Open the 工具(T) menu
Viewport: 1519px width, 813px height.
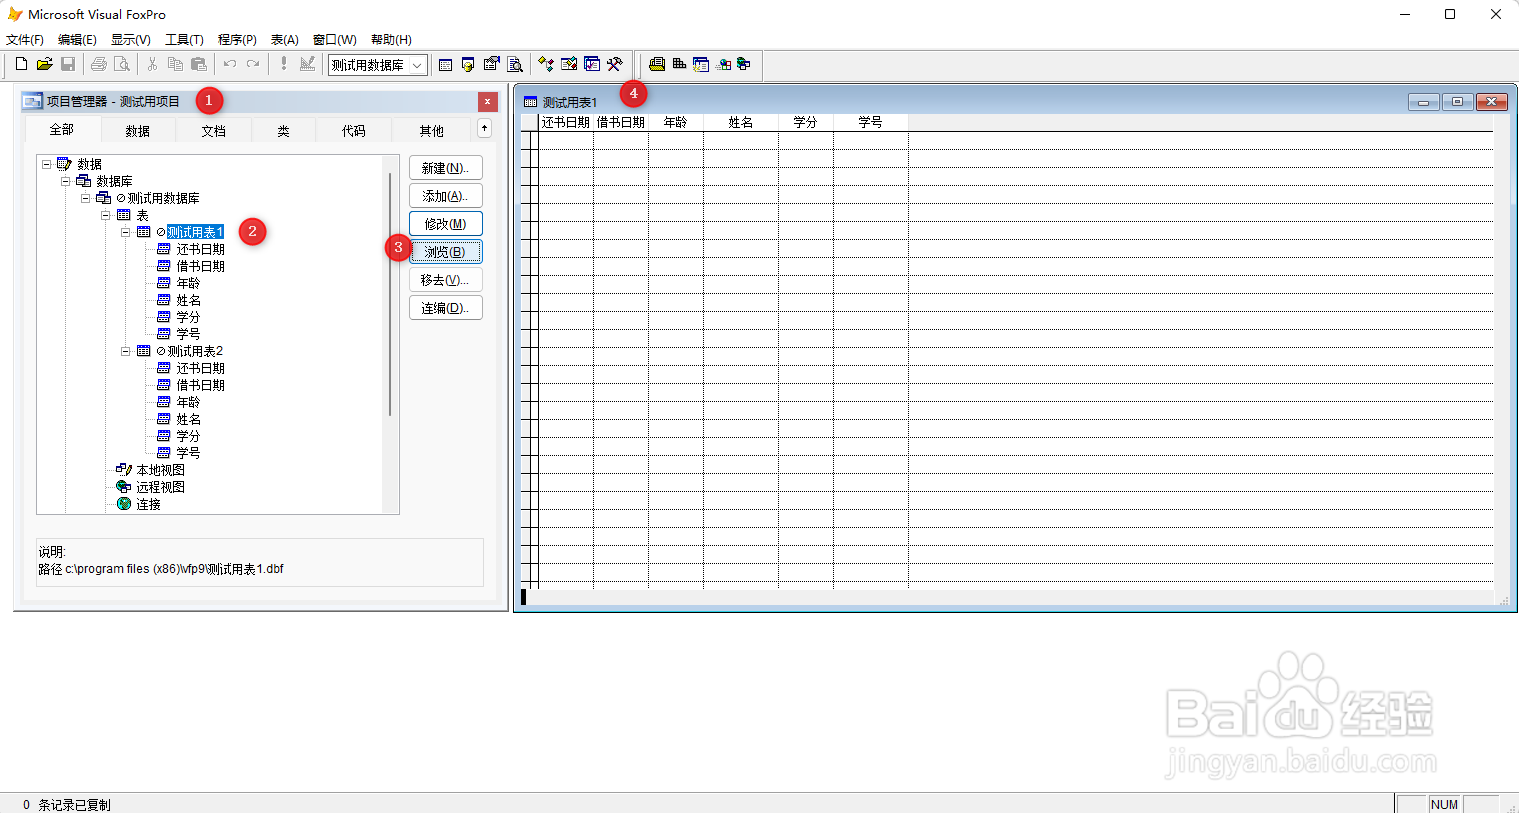click(183, 39)
